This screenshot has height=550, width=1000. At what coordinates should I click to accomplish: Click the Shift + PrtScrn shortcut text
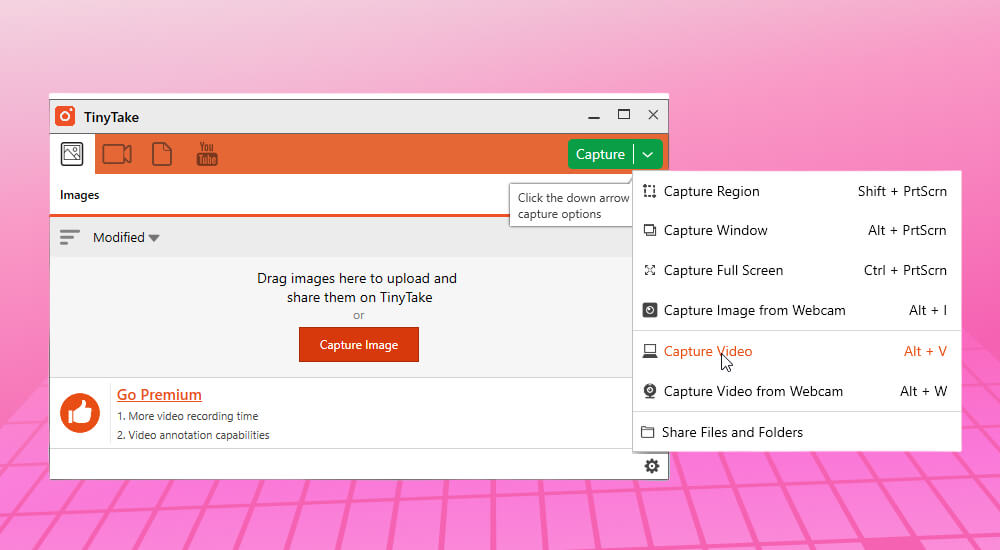(x=902, y=191)
